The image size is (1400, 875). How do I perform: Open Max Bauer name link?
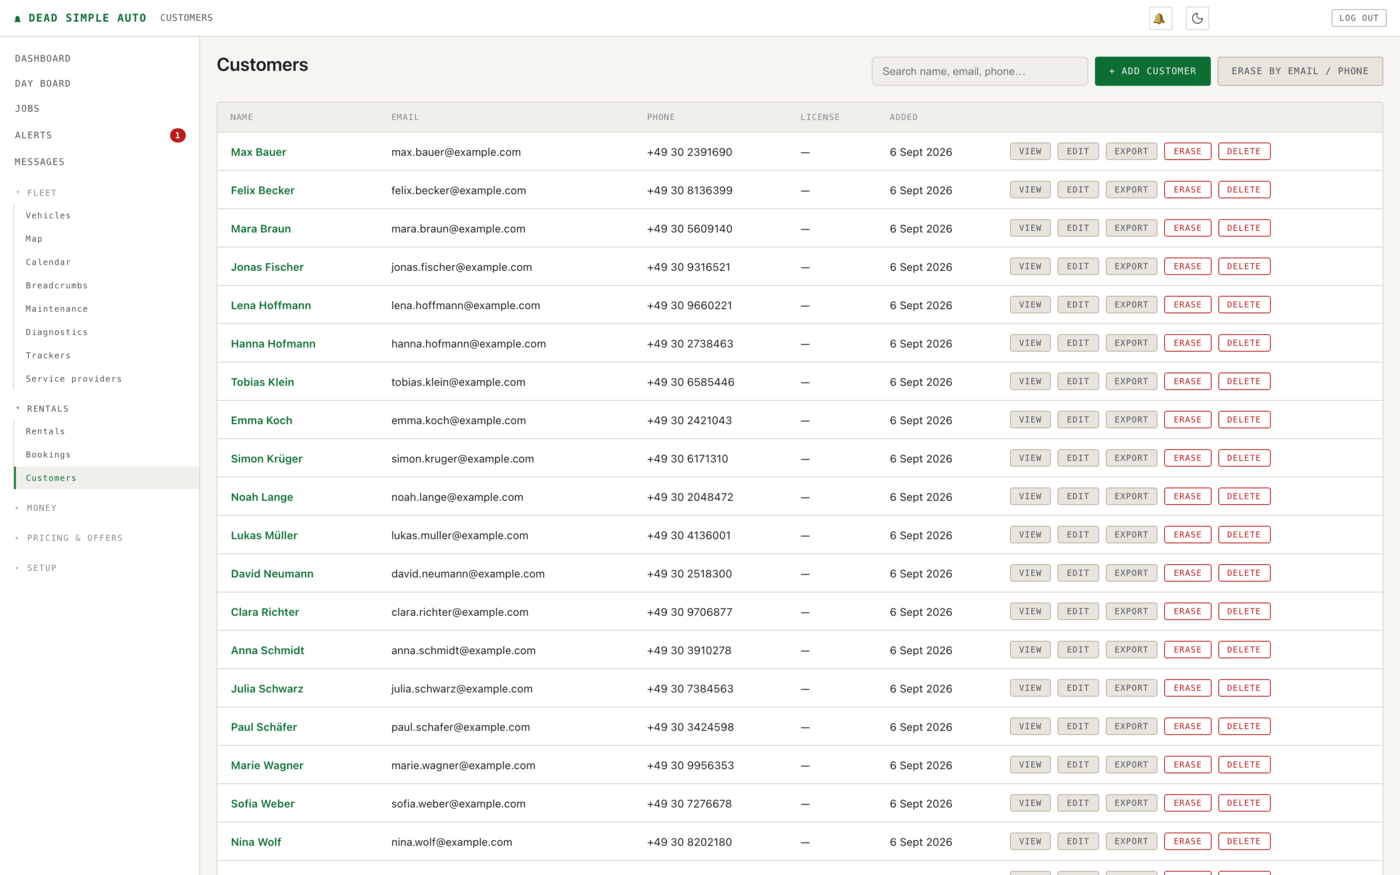pos(258,152)
